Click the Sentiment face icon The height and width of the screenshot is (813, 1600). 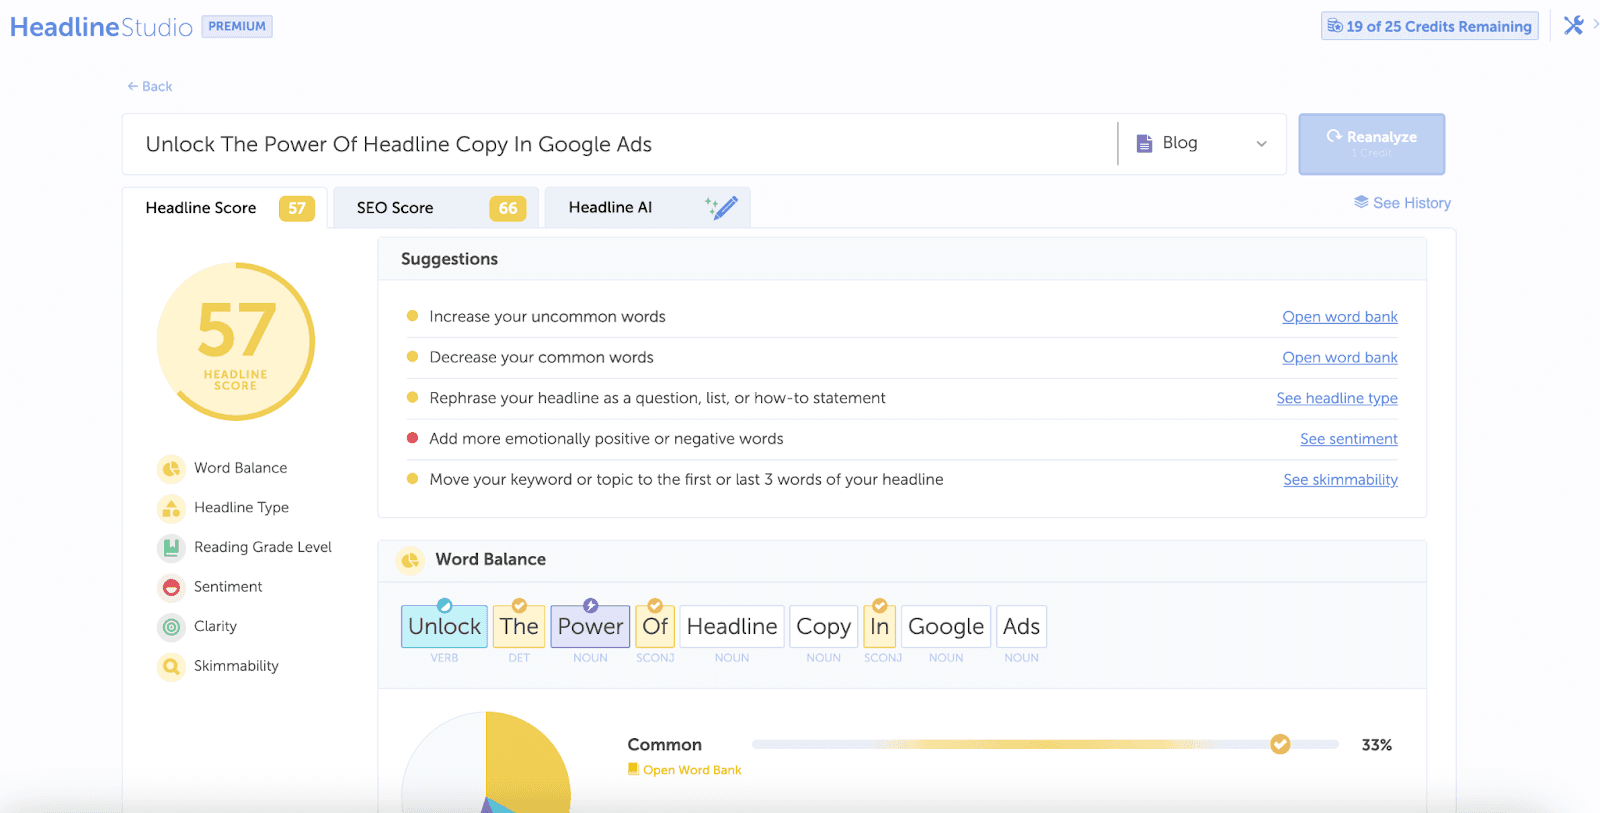coord(171,587)
